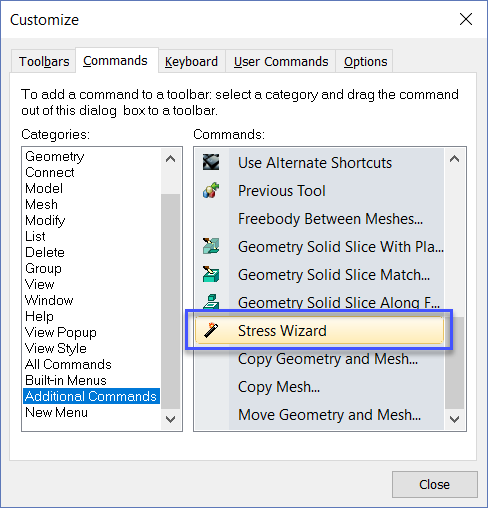Select the View category

(91, 284)
